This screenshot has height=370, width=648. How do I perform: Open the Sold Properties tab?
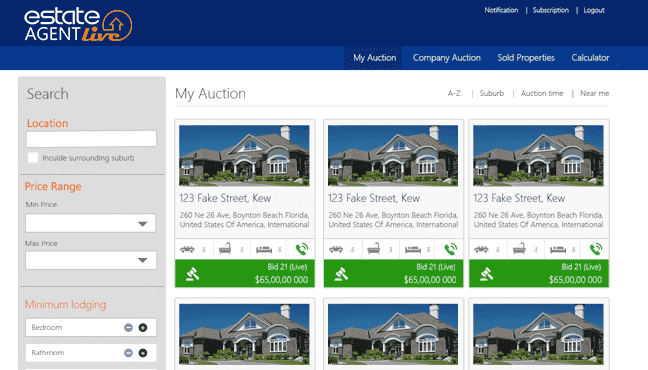point(526,58)
